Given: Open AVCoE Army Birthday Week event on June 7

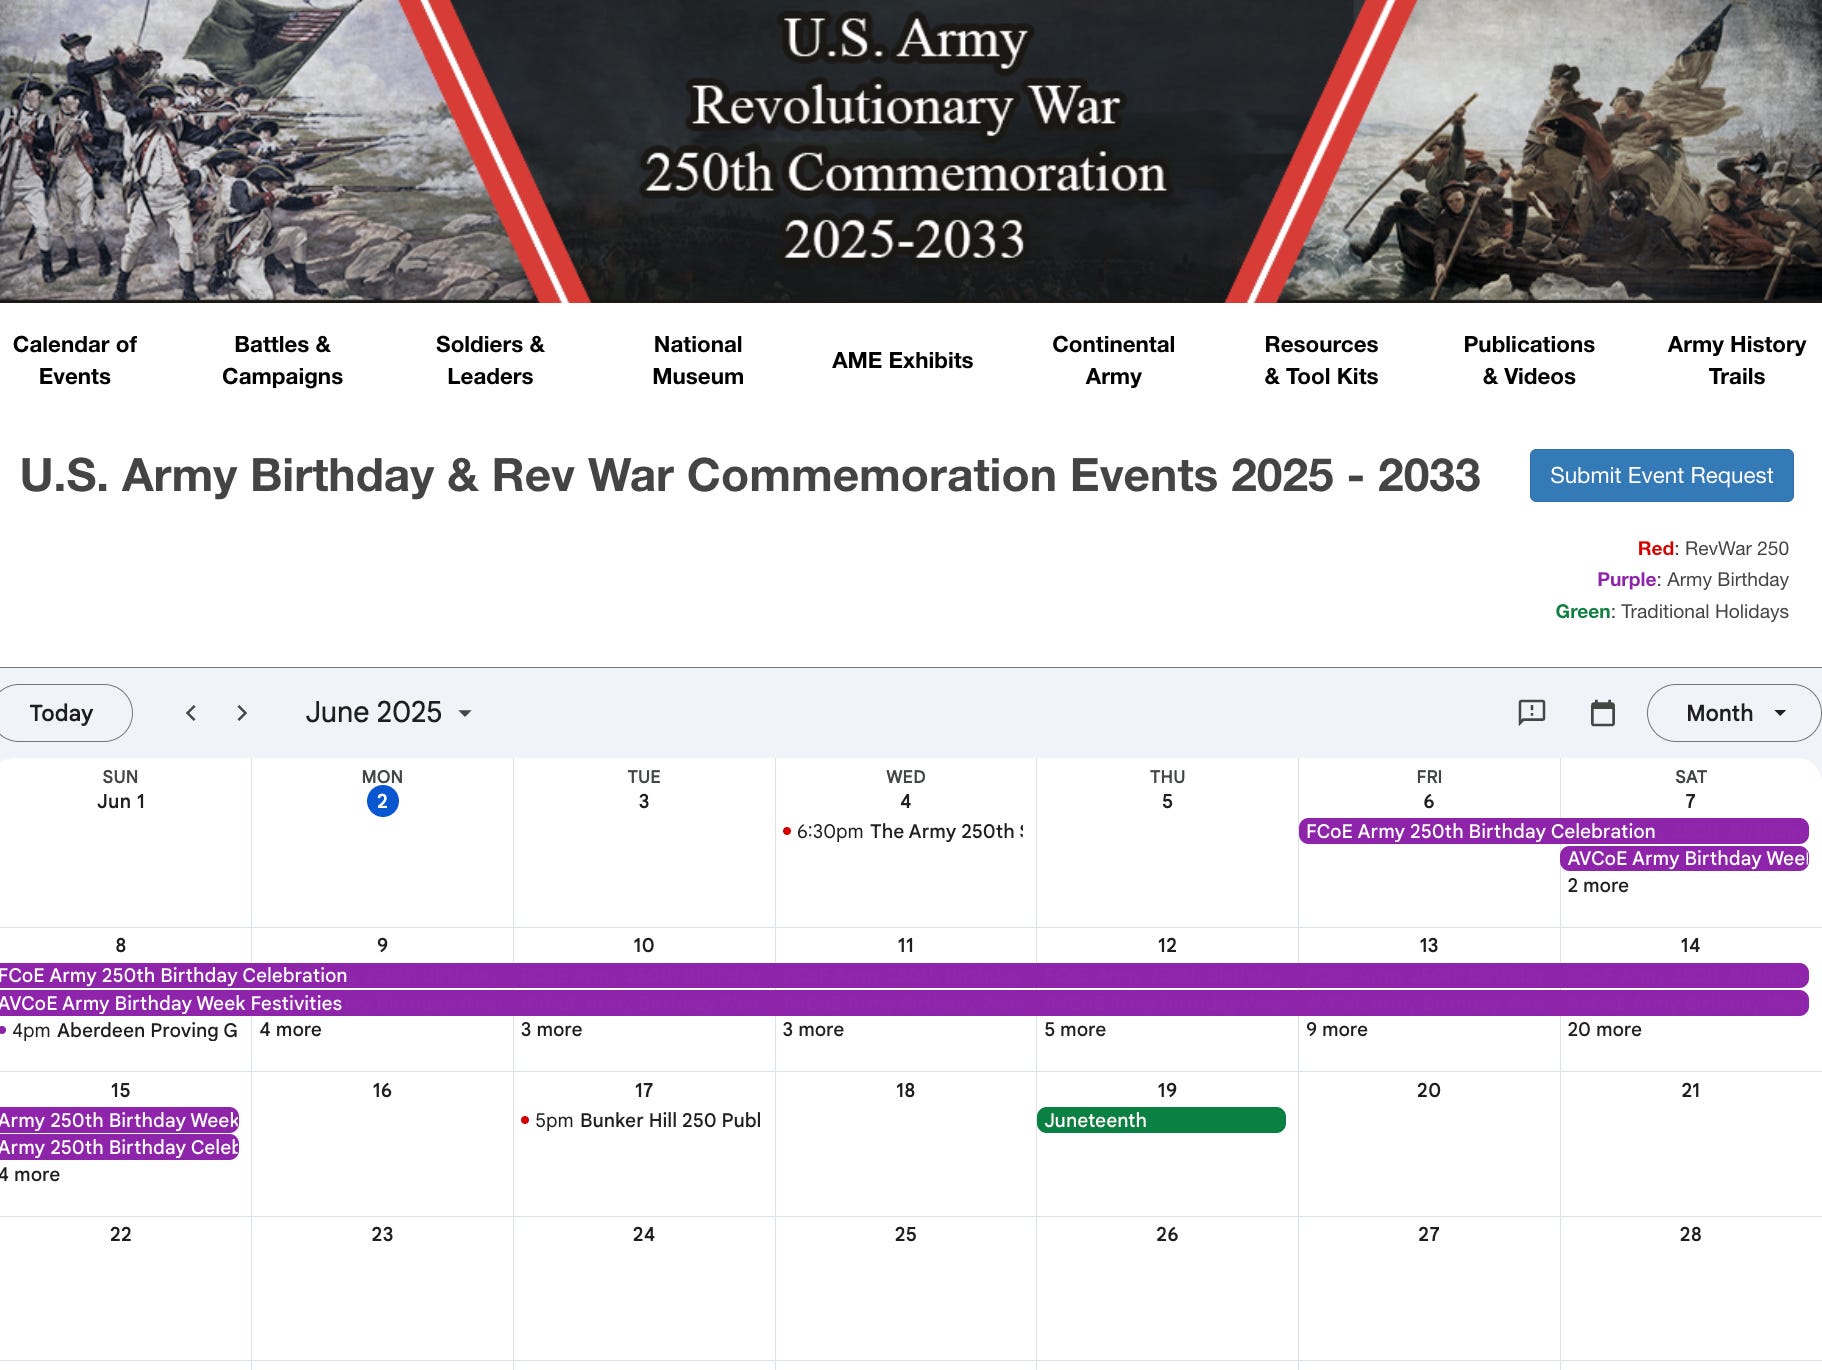Looking at the screenshot, I should [1685, 858].
